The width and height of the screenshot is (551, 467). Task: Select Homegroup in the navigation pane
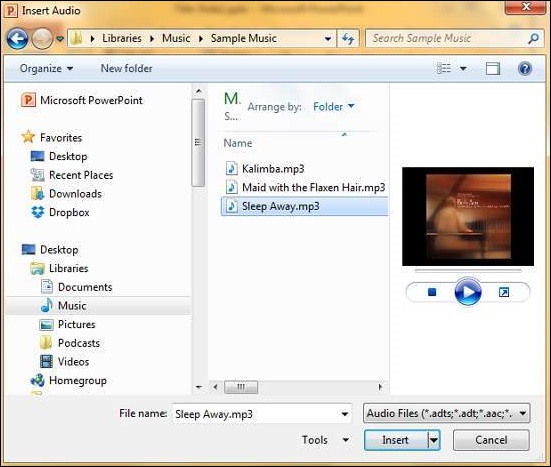coord(78,381)
